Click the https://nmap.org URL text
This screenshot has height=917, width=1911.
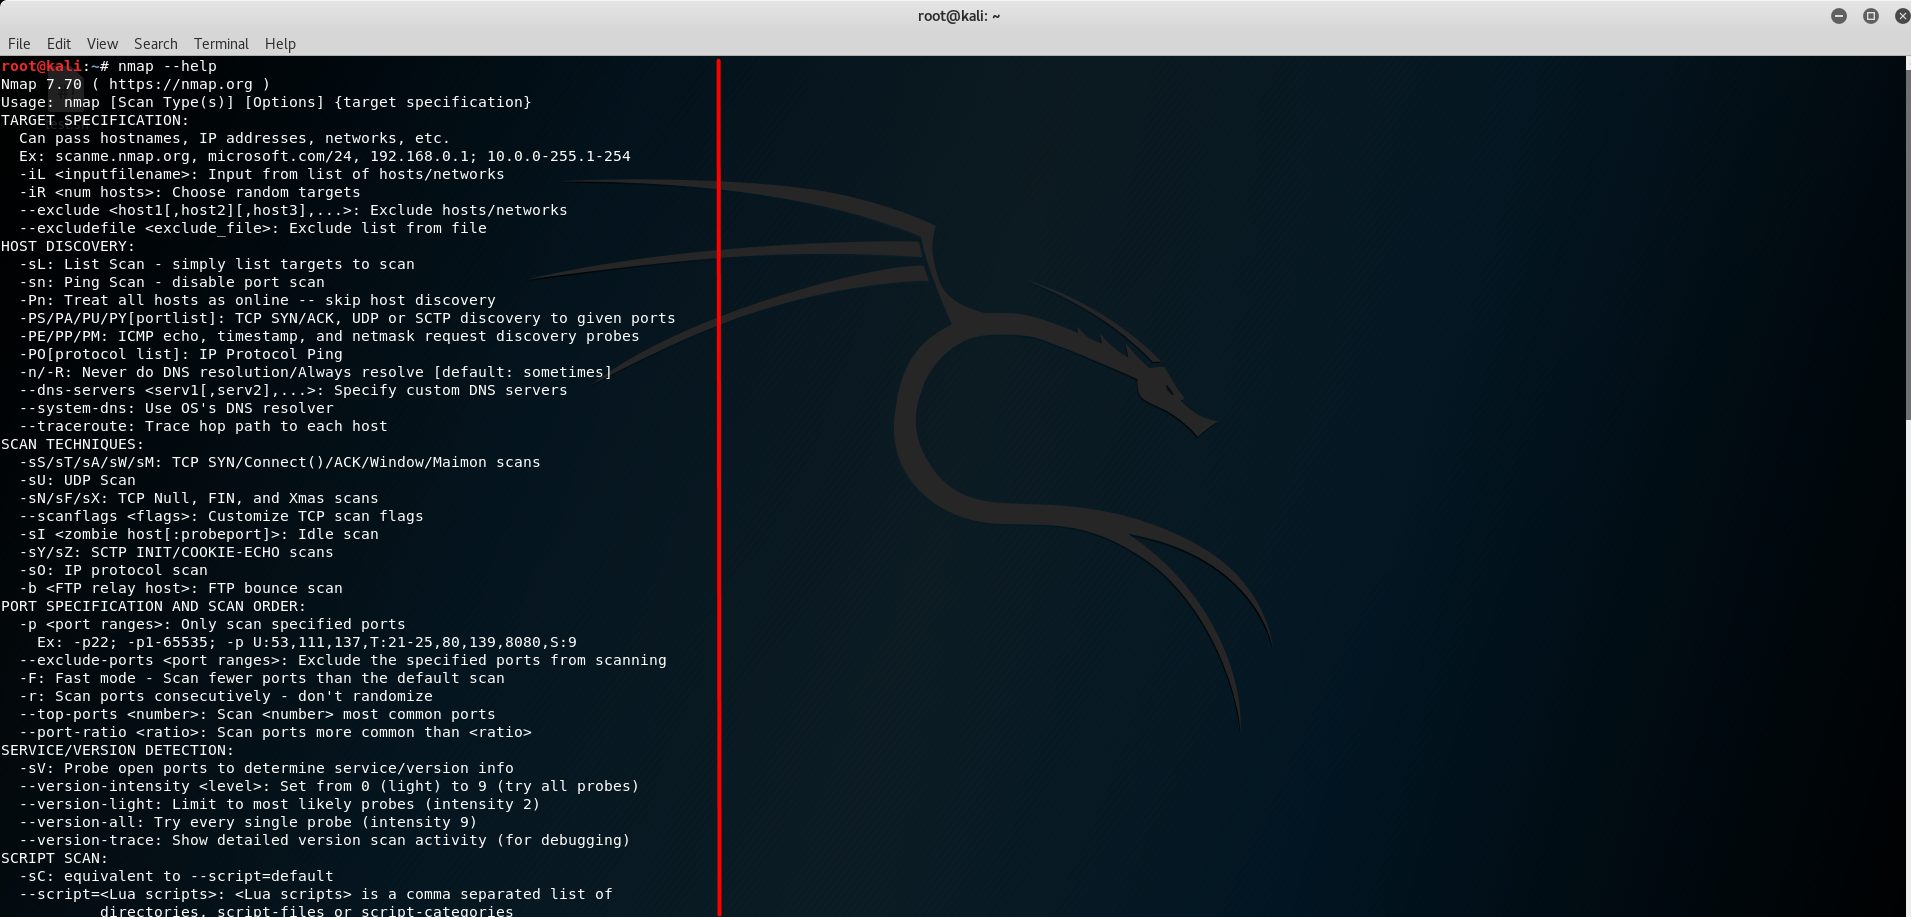[x=181, y=84]
